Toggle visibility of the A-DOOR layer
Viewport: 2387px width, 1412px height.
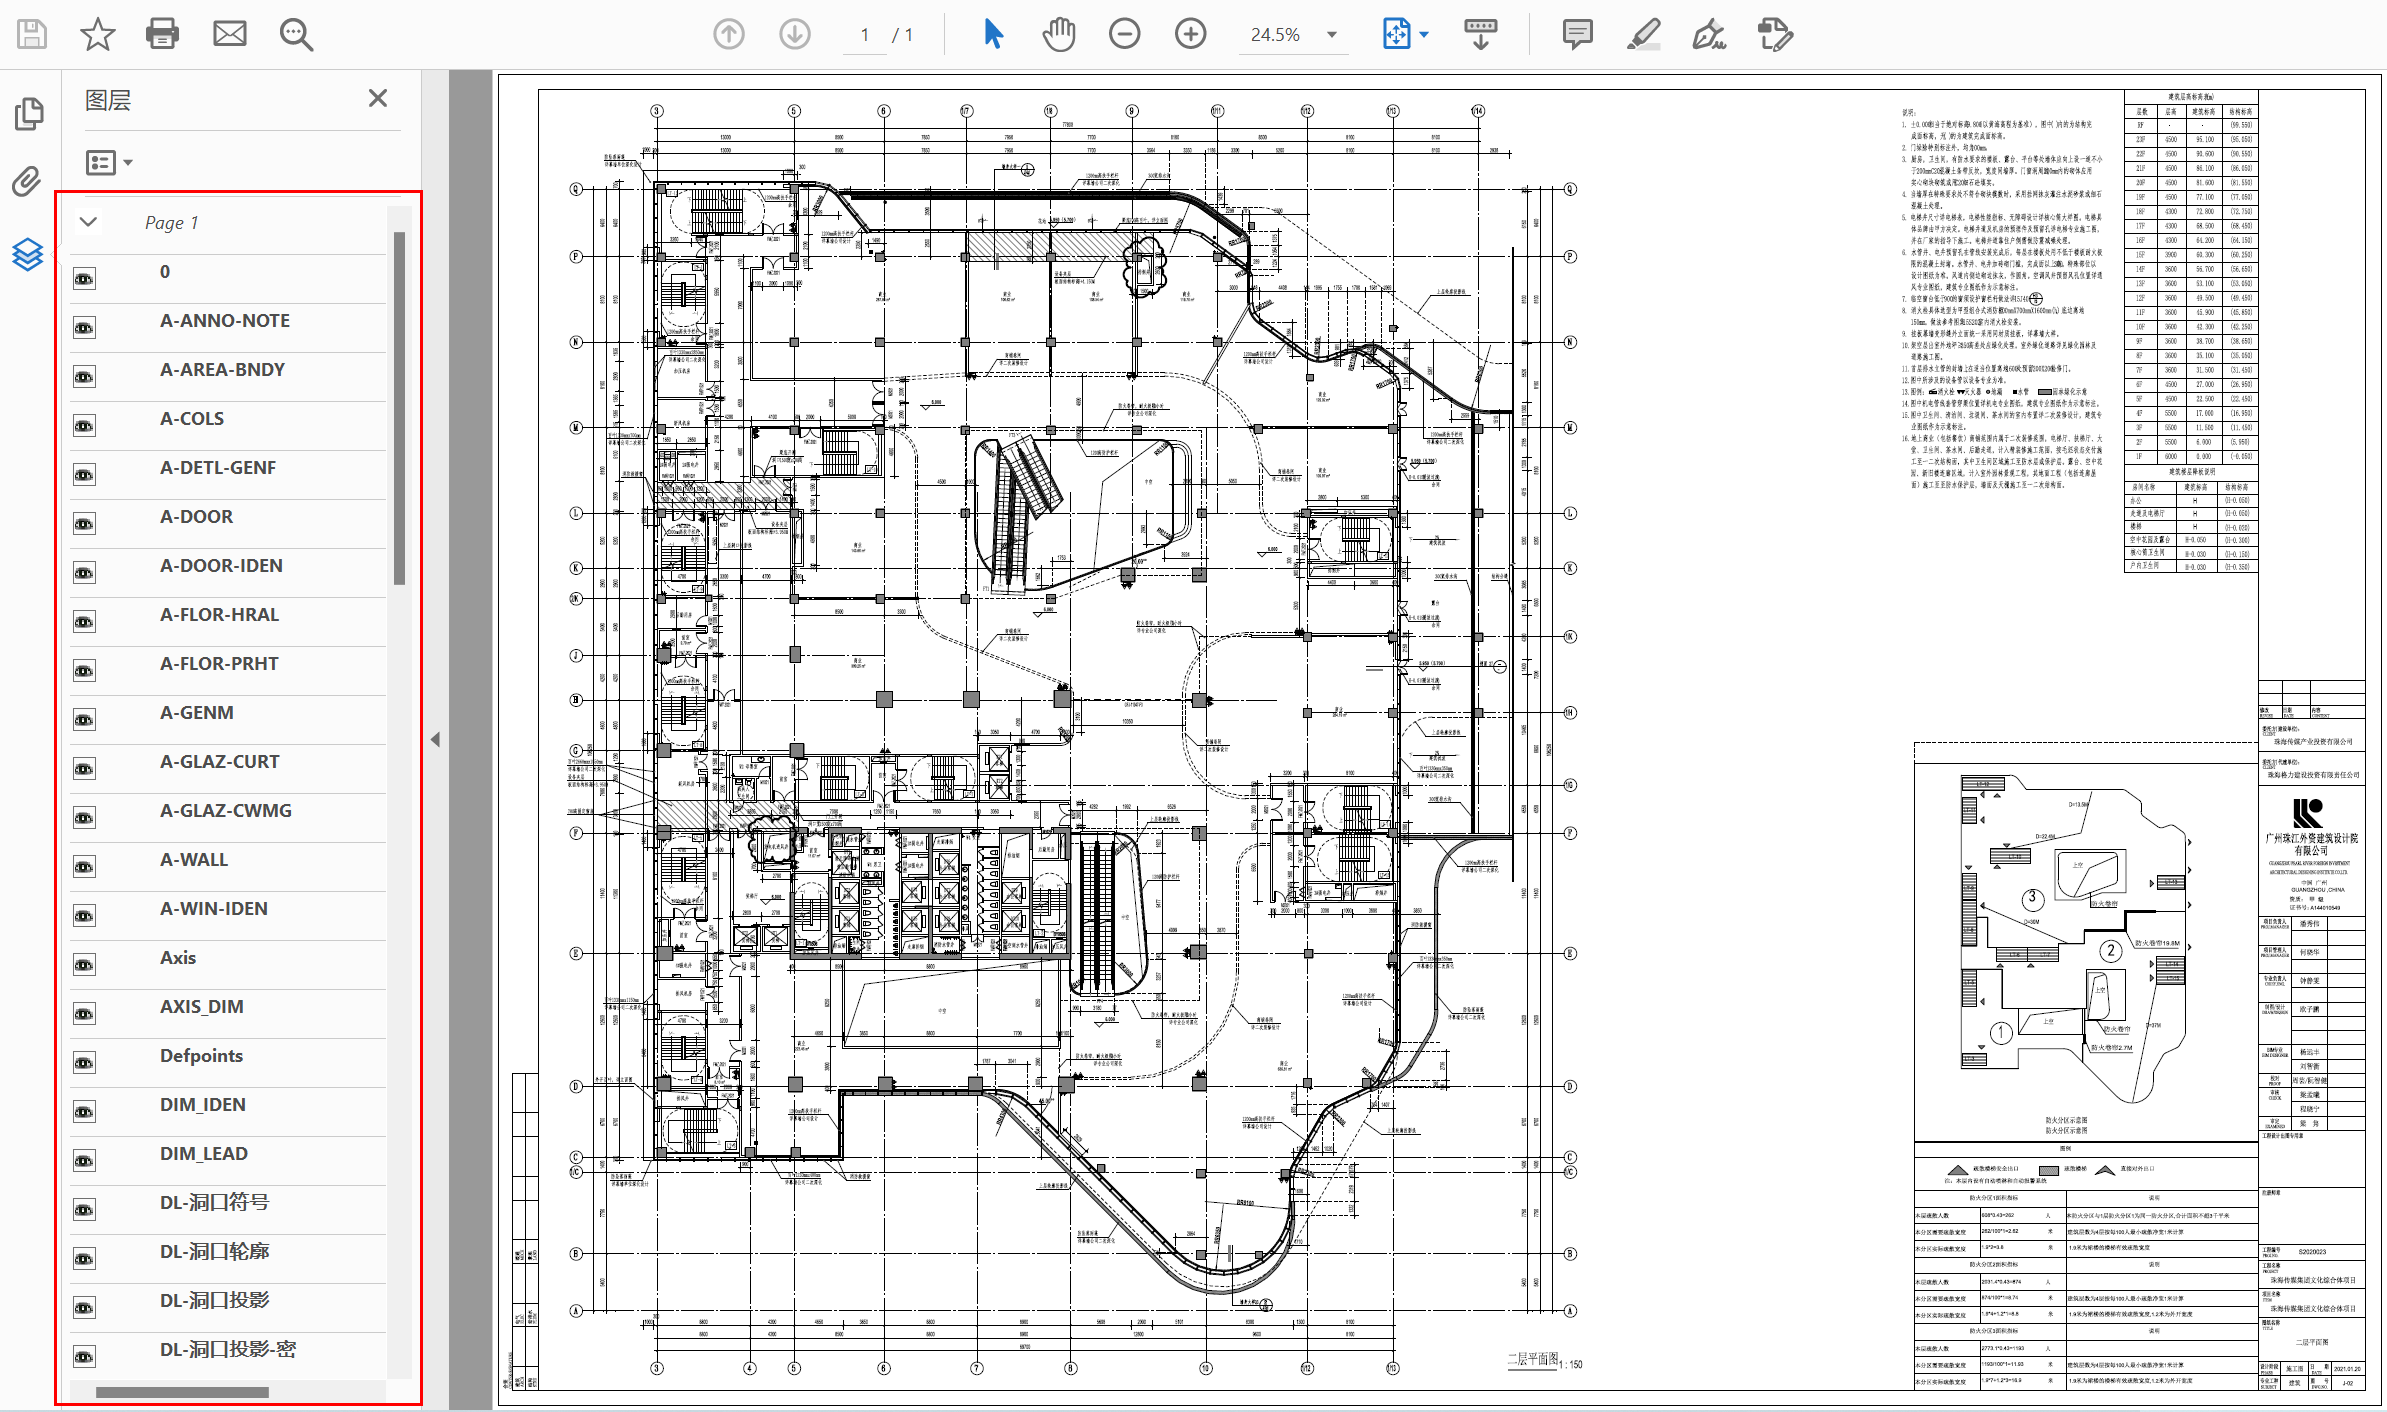tap(84, 524)
